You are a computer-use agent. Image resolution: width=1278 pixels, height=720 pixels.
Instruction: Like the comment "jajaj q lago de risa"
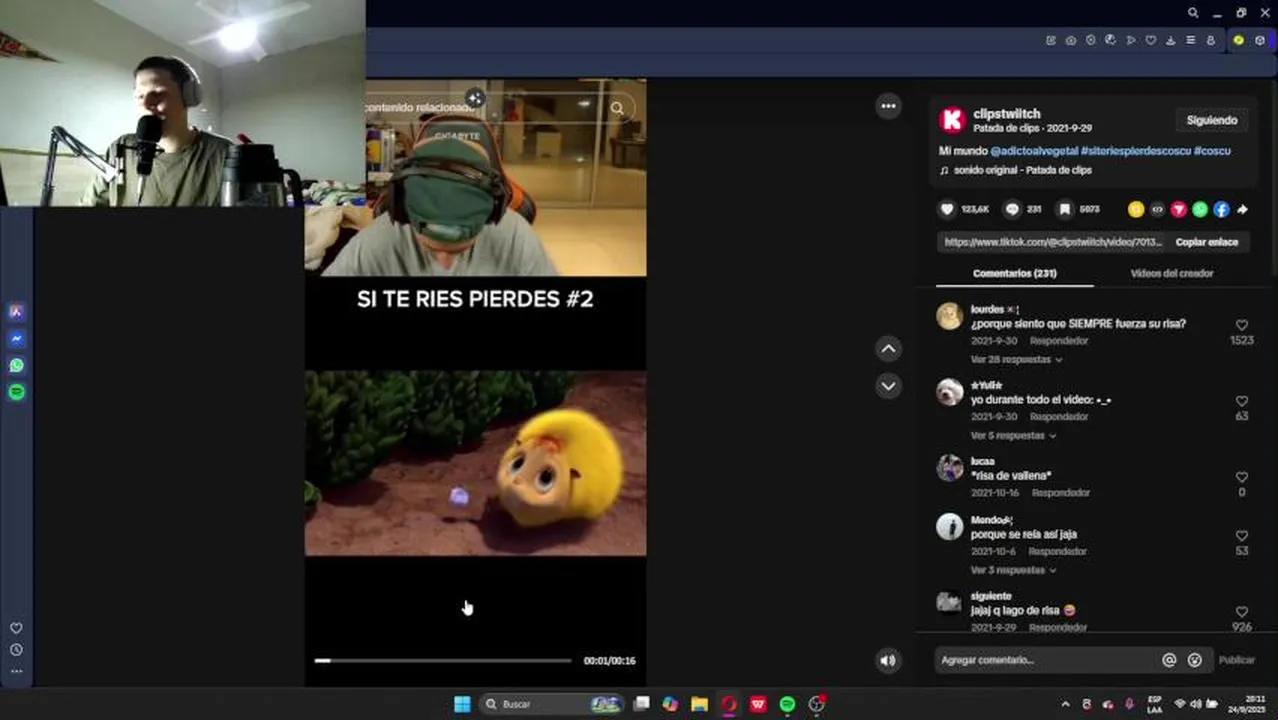click(x=1242, y=612)
